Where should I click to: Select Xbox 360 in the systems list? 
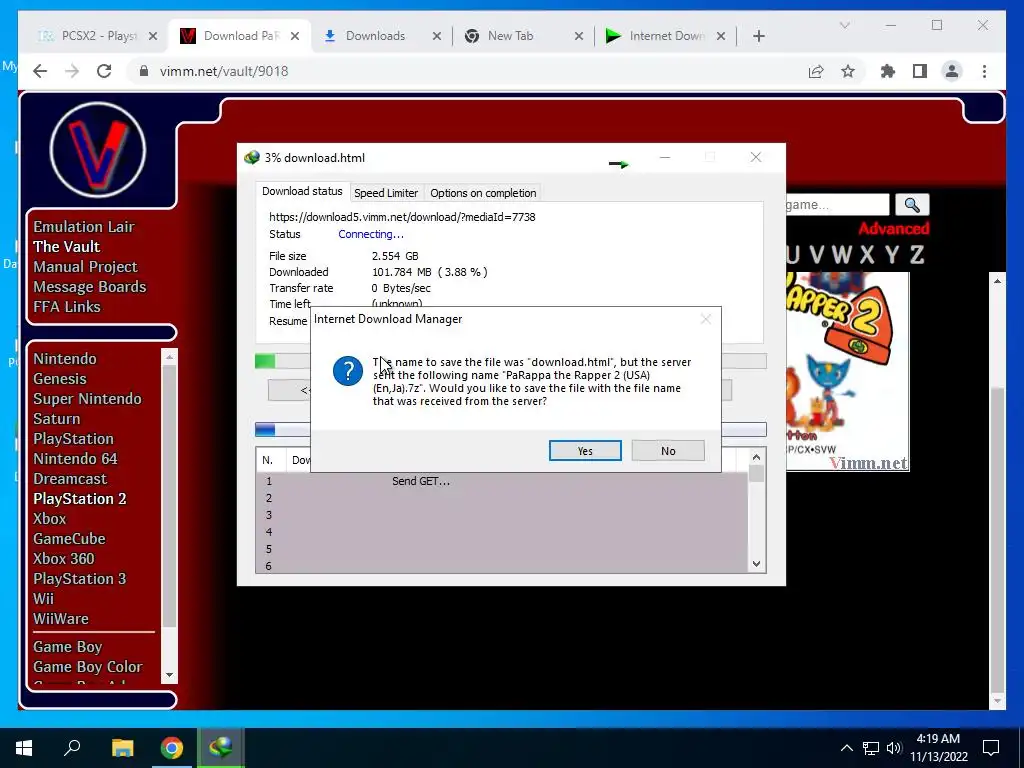[63, 559]
